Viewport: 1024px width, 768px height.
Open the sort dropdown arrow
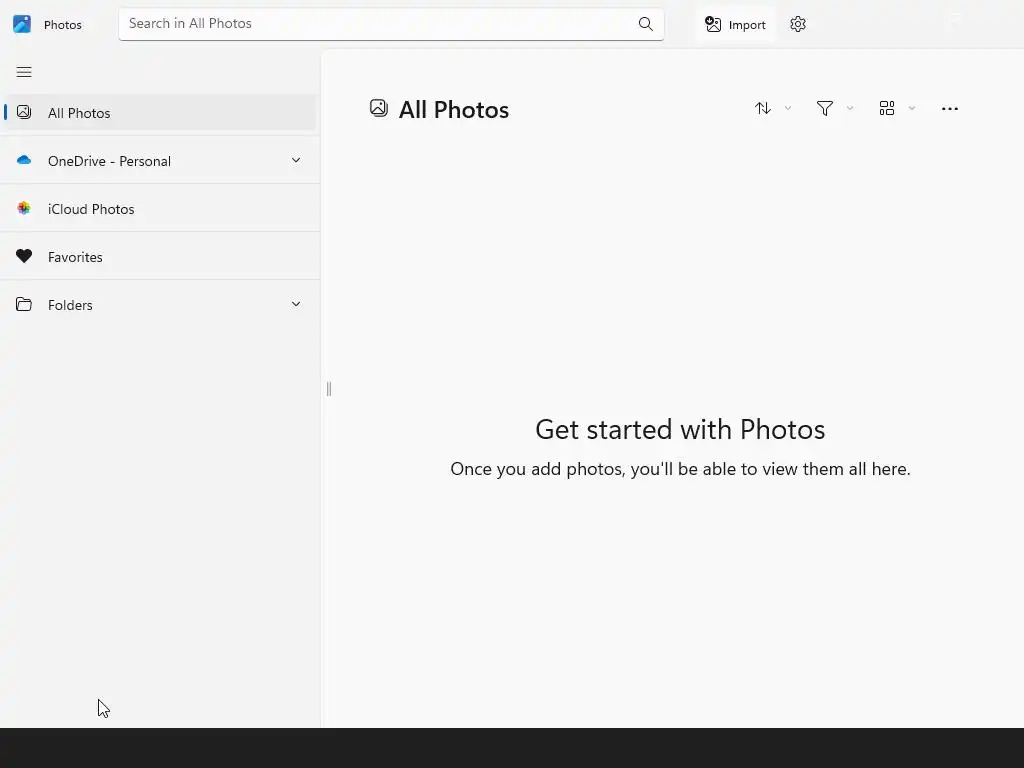pyautogui.click(x=788, y=108)
